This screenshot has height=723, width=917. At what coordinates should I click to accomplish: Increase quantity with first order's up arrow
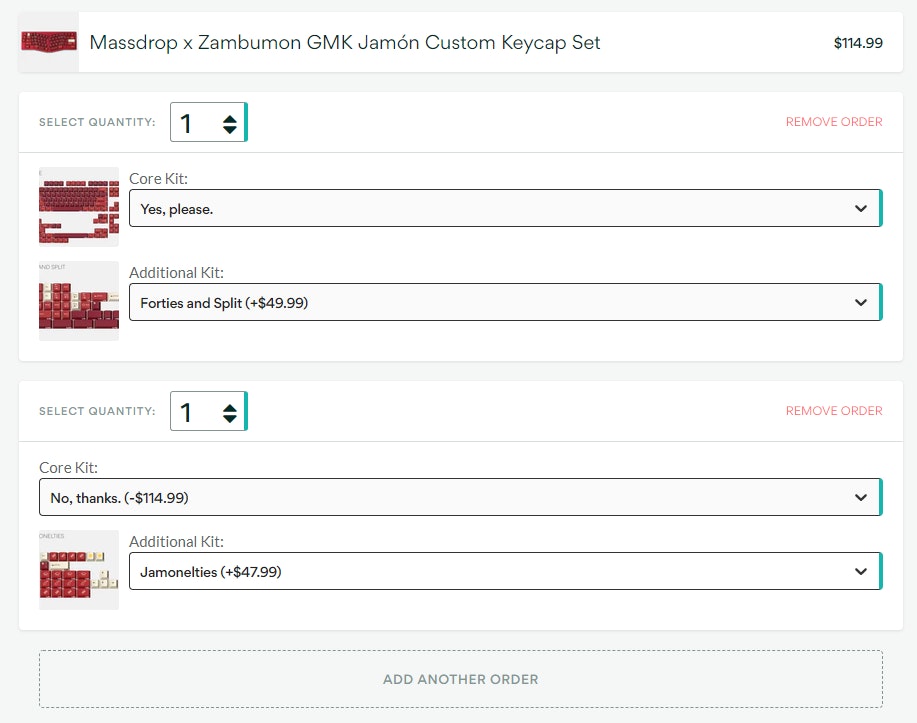pos(230,117)
